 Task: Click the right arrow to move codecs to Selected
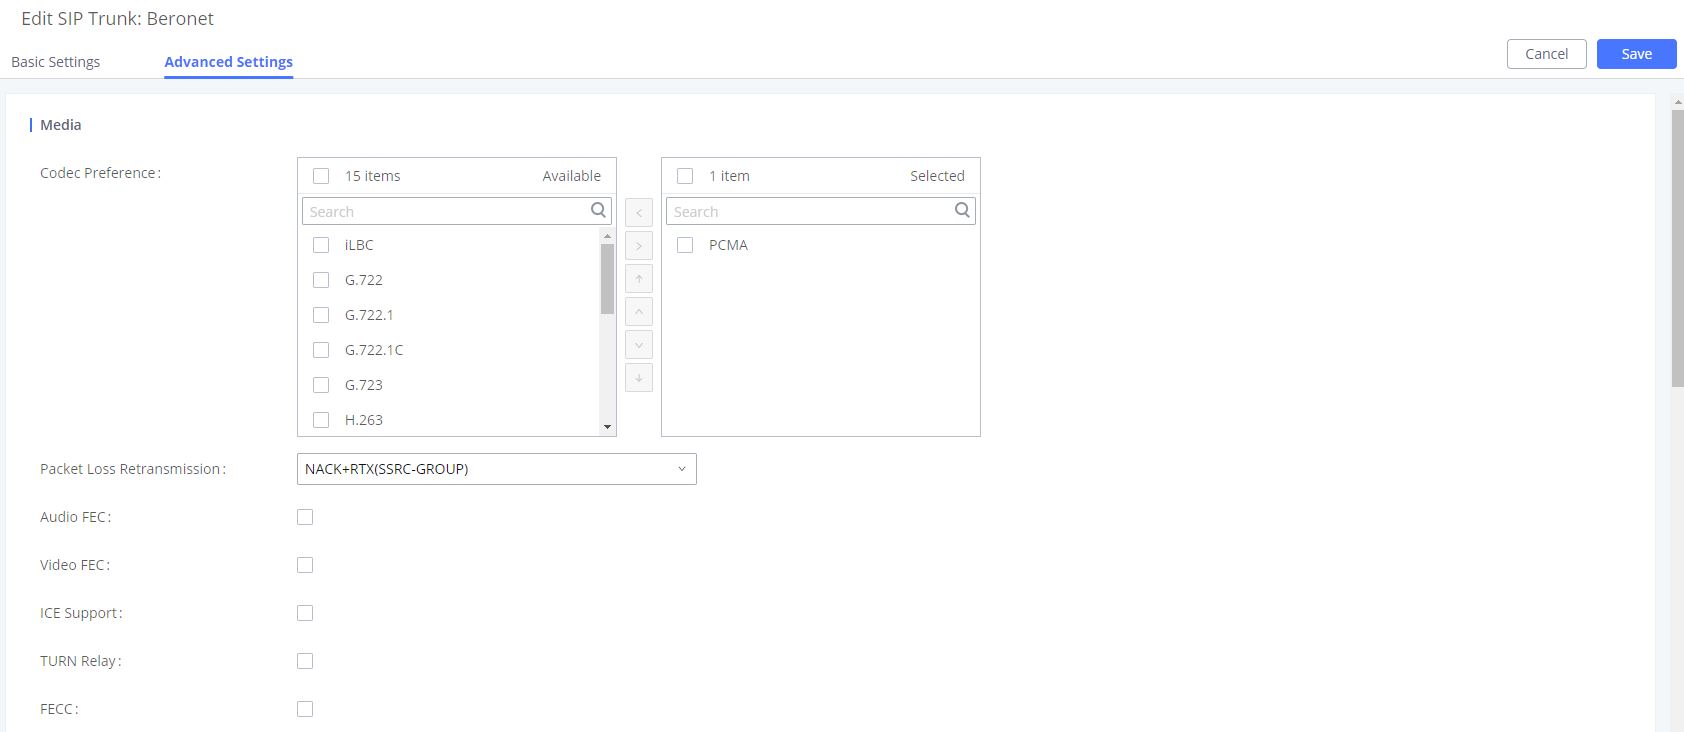pyautogui.click(x=639, y=246)
